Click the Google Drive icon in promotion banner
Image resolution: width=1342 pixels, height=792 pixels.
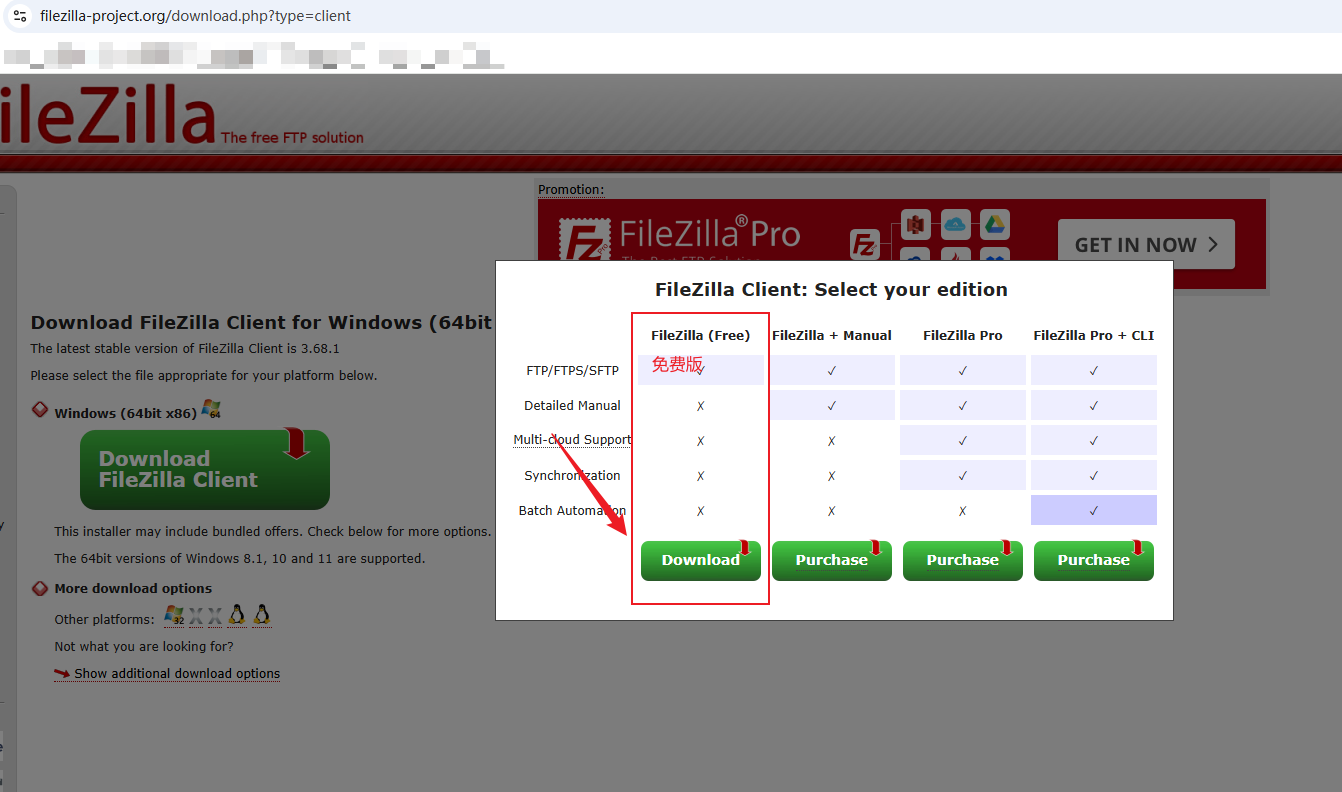click(994, 224)
